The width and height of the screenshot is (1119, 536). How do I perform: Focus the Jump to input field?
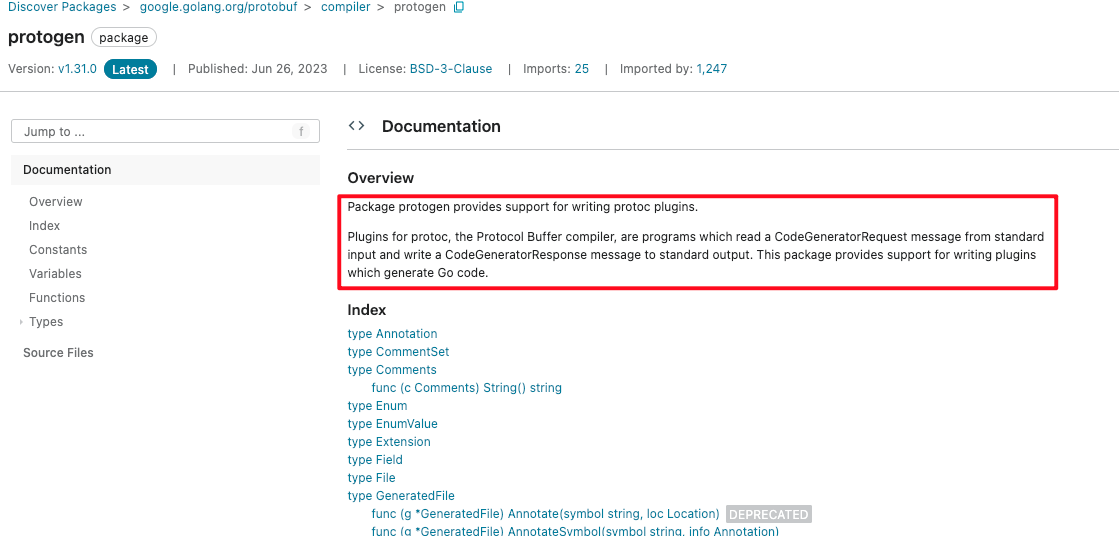tap(166, 131)
